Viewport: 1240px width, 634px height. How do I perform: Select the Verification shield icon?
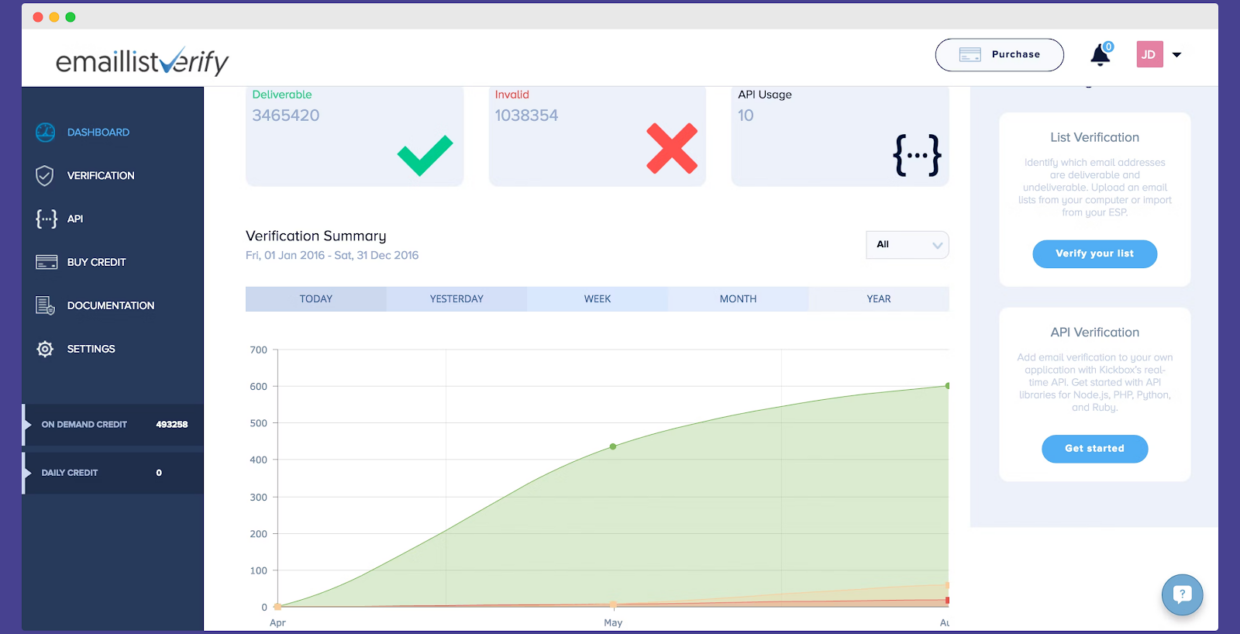point(45,175)
